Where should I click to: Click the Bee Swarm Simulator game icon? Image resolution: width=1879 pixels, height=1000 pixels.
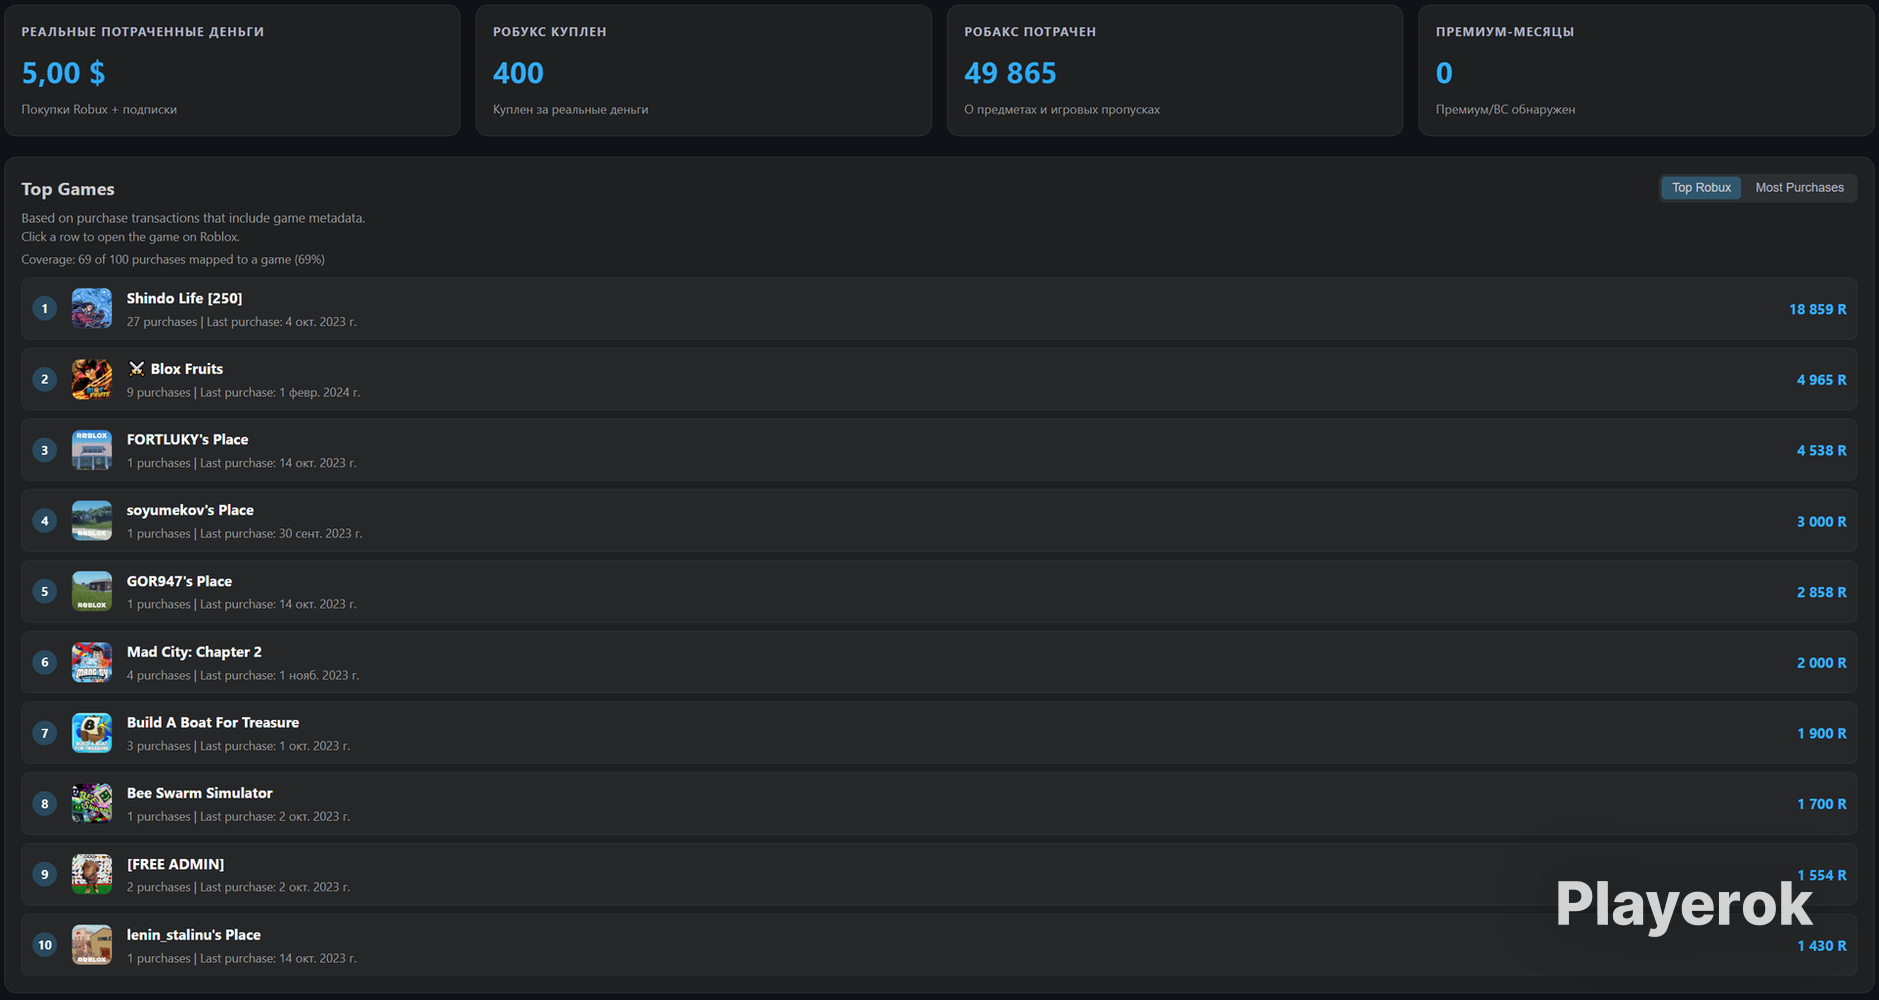(x=92, y=803)
